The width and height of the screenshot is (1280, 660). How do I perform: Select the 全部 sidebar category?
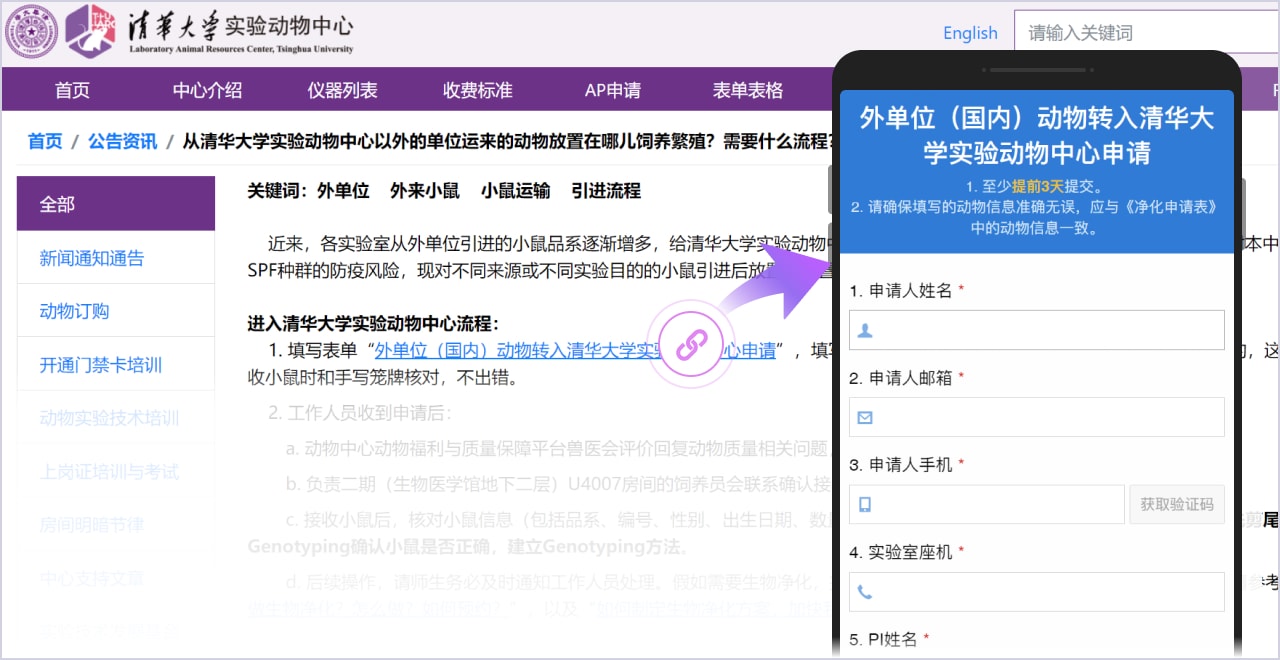pos(116,204)
